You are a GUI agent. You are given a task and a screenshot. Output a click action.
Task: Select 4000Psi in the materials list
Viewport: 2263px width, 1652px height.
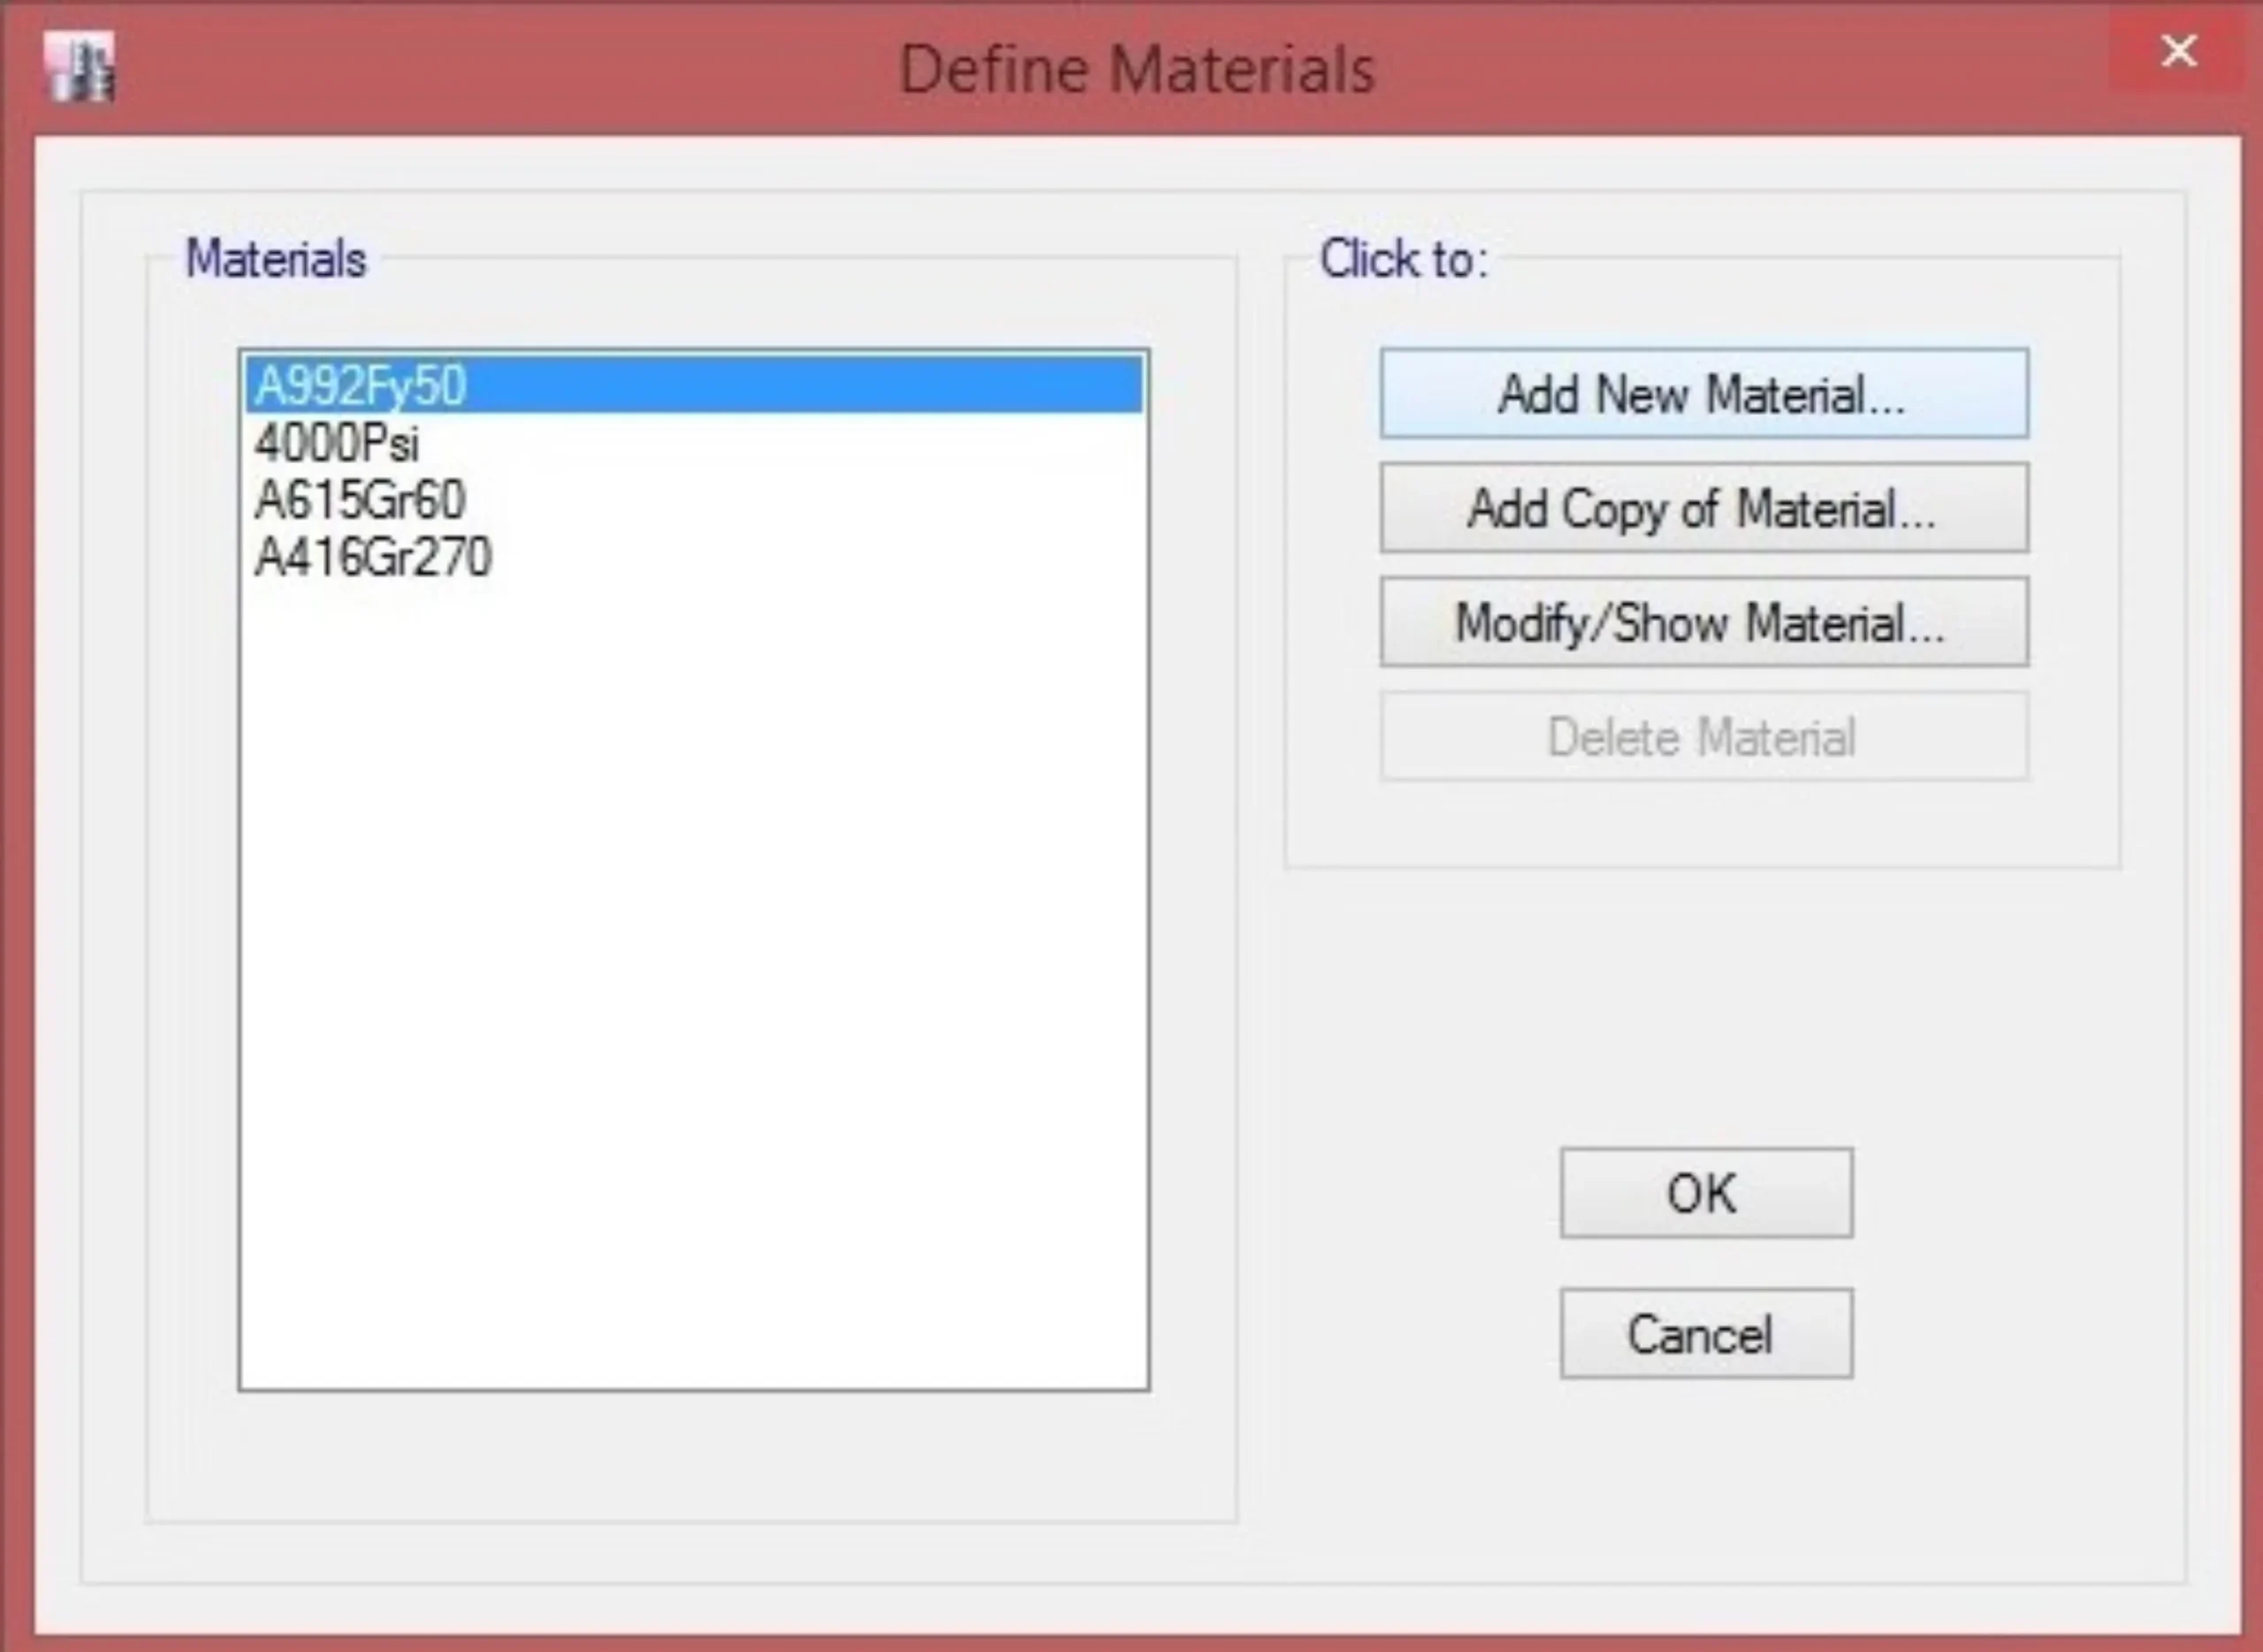(336, 443)
